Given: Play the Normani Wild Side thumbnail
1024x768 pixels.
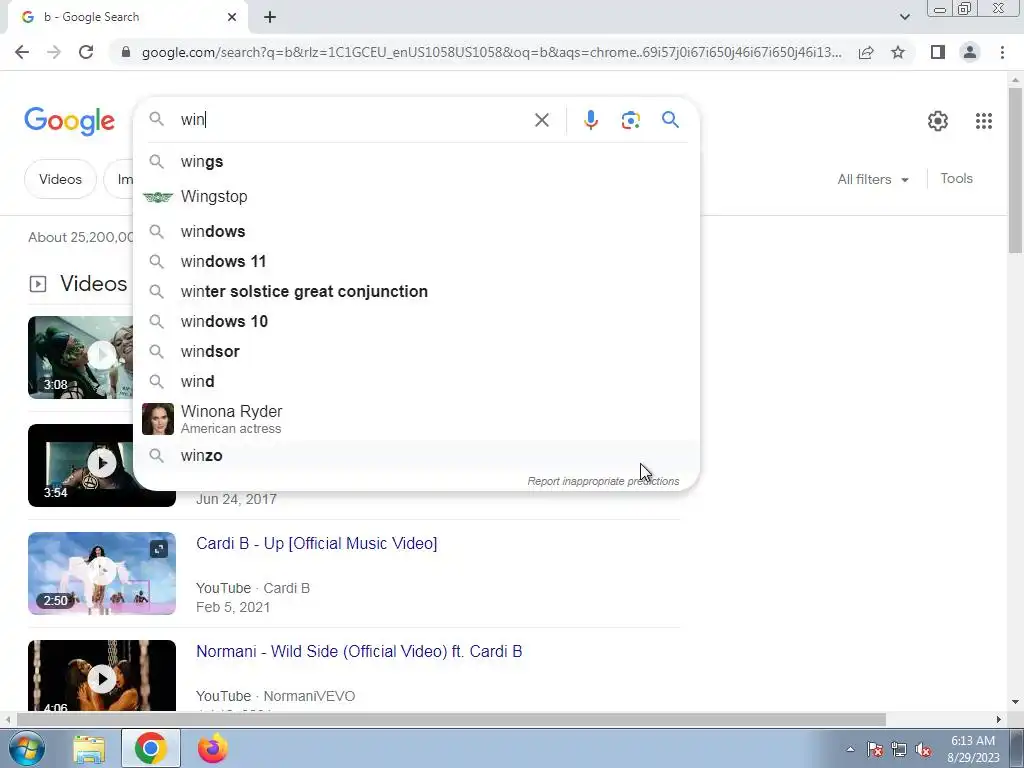Looking at the screenshot, I should pyautogui.click(x=102, y=675).
